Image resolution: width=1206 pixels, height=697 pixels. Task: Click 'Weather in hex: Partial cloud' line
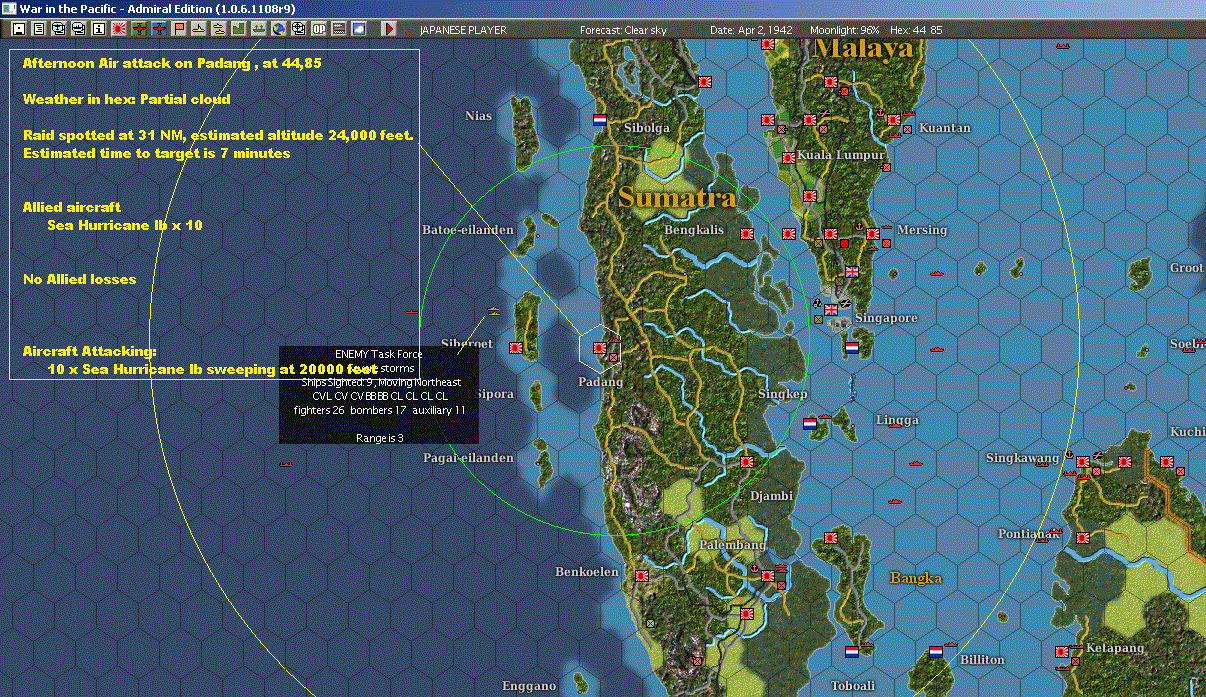127,99
